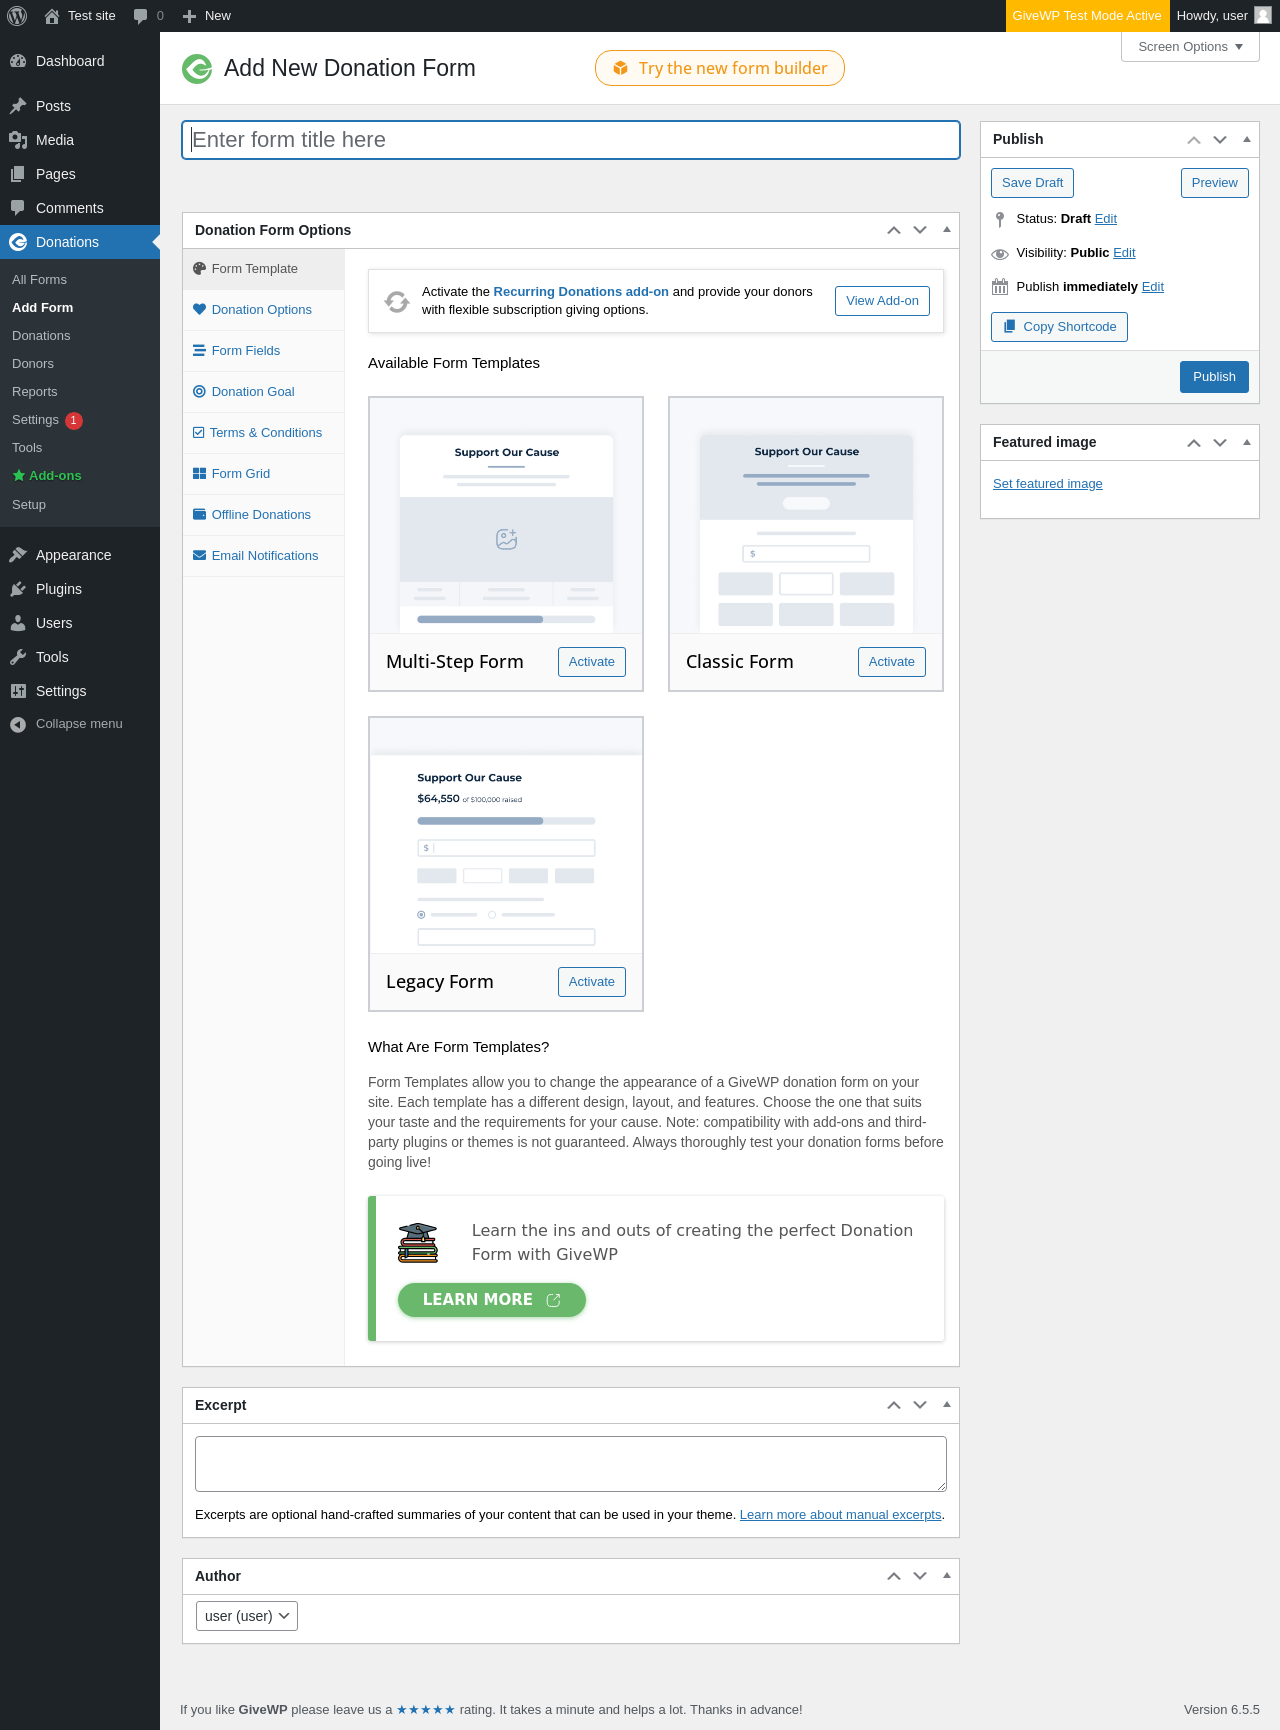
Task: Collapse the Featured image panel toggle
Action: coord(1247,443)
